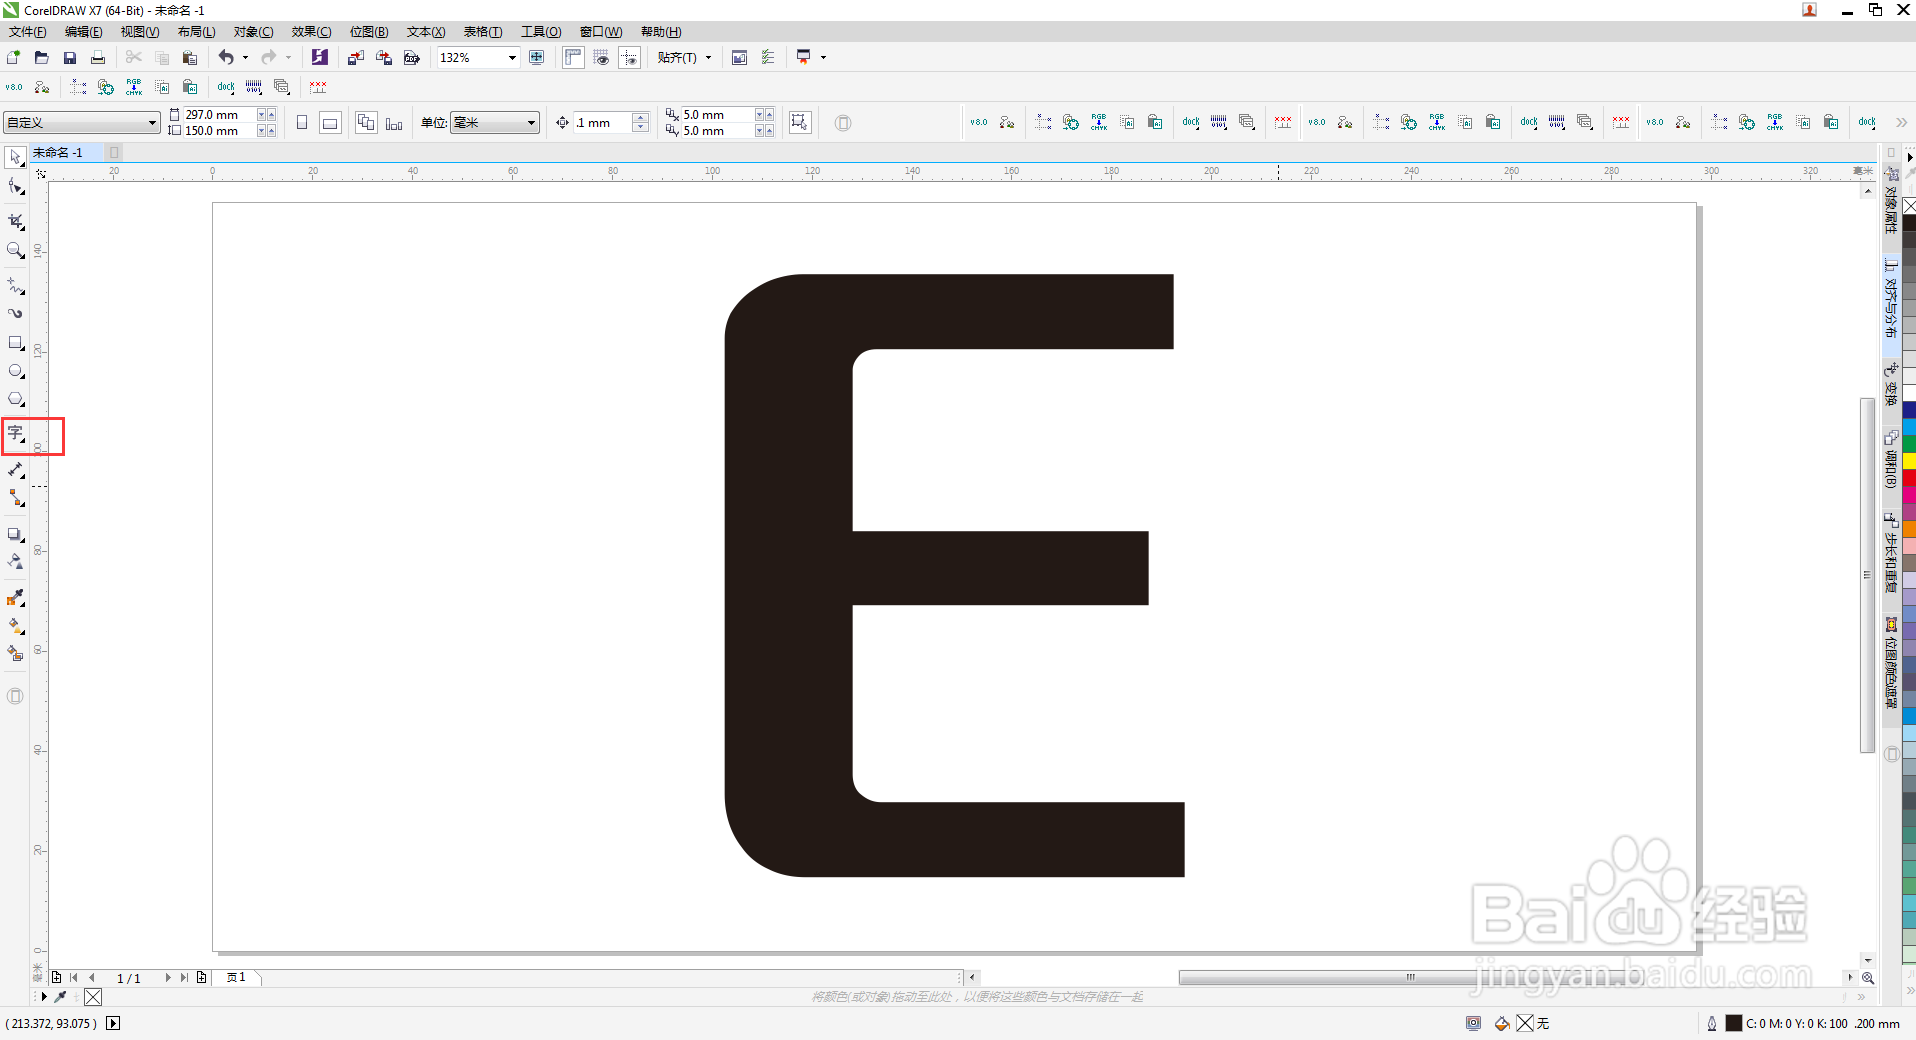The height and width of the screenshot is (1040, 1916).
Task: Toggle guidelines display button
Action: (629, 58)
